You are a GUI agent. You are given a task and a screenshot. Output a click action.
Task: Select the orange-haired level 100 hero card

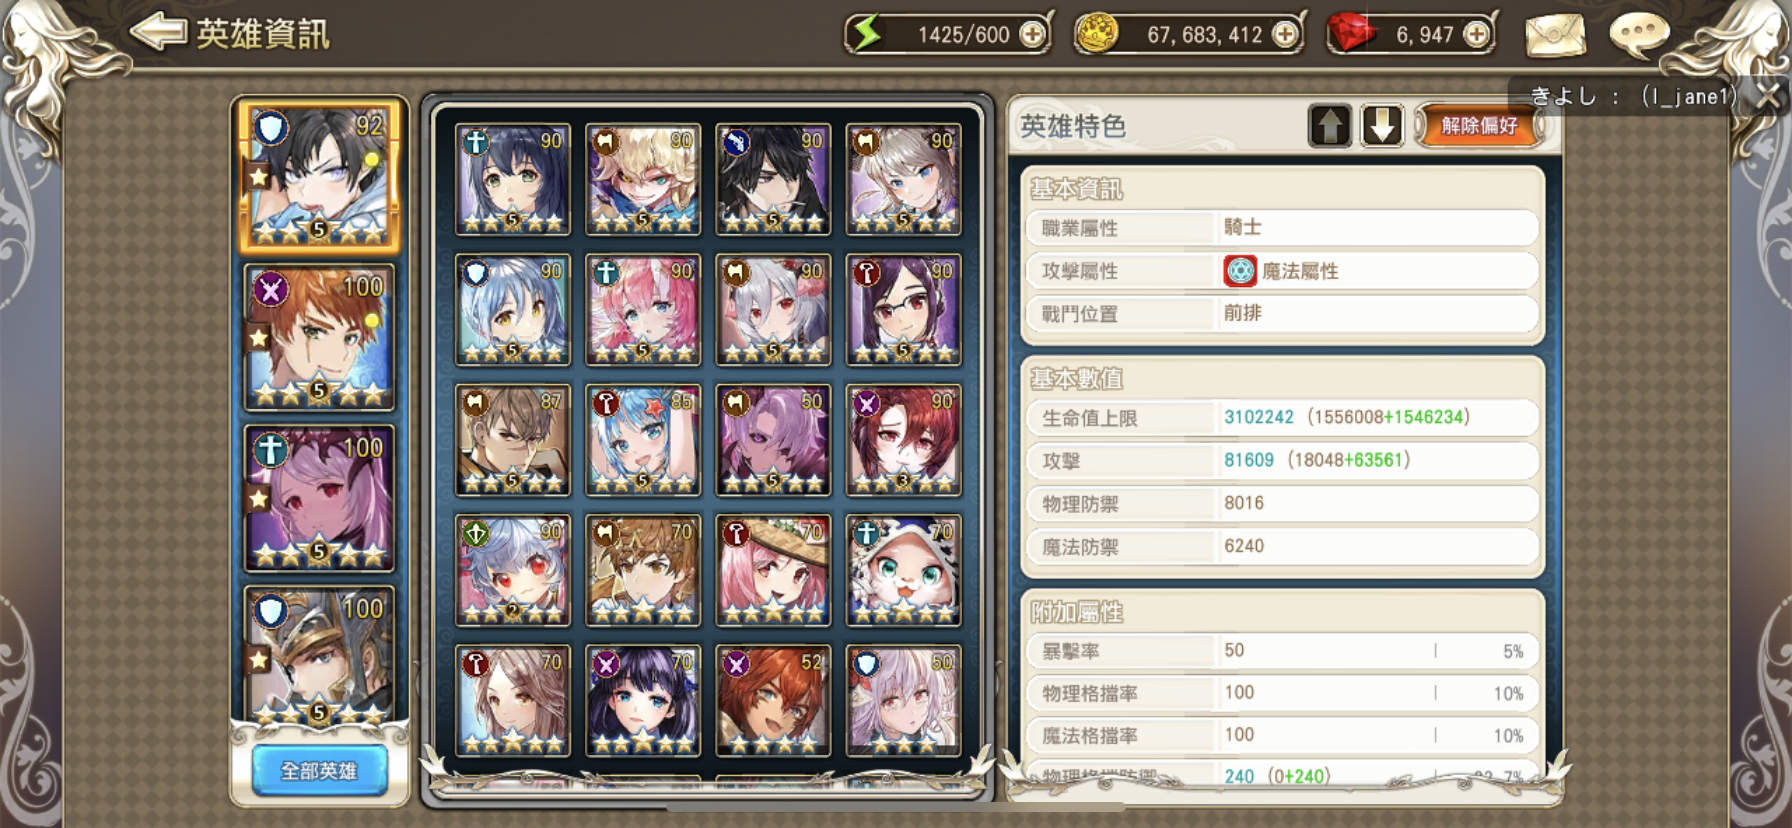pyautogui.click(x=319, y=338)
